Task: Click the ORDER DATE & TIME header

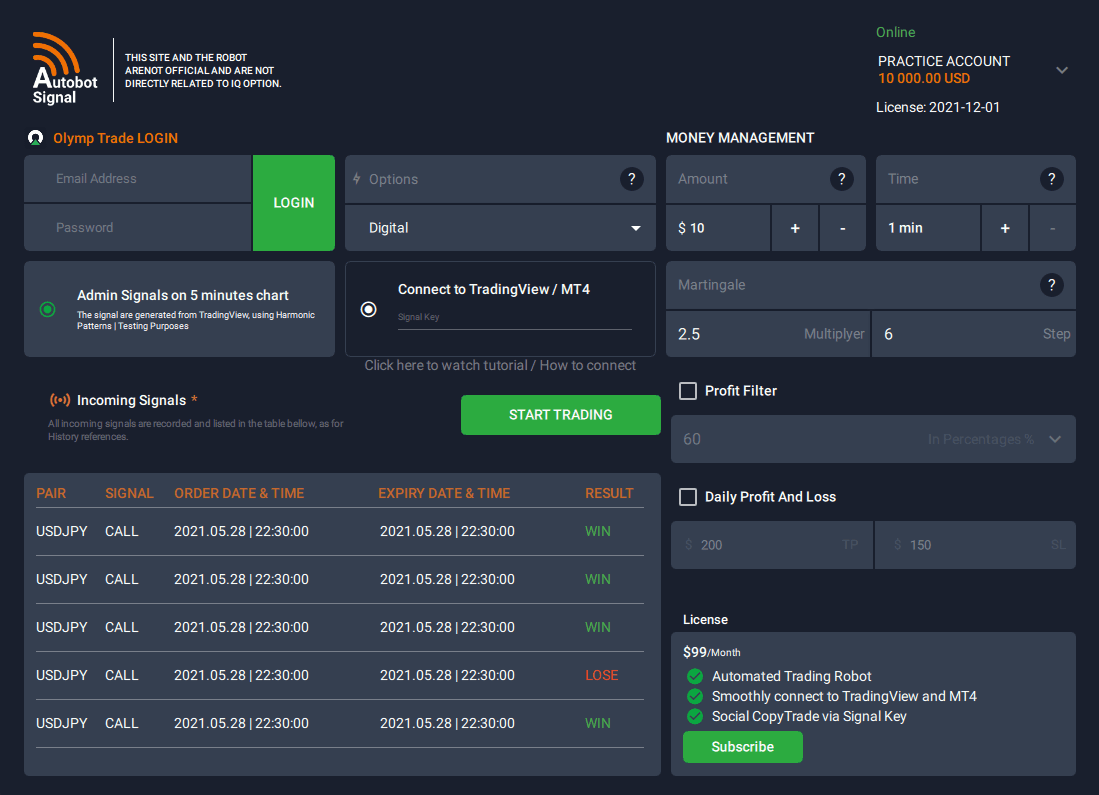Action: coord(239,494)
